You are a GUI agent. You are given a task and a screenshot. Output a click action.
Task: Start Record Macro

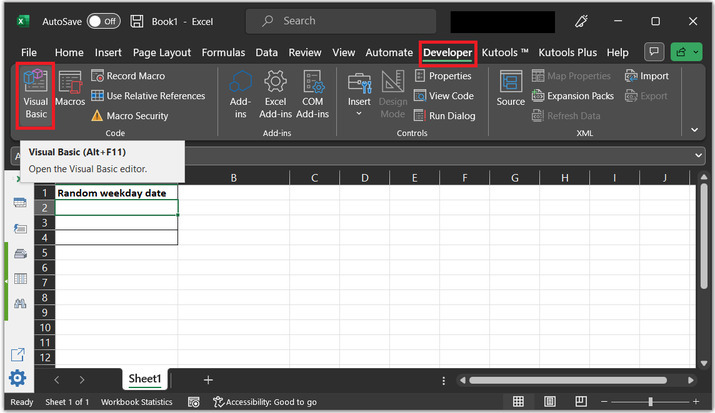[128, 76]
